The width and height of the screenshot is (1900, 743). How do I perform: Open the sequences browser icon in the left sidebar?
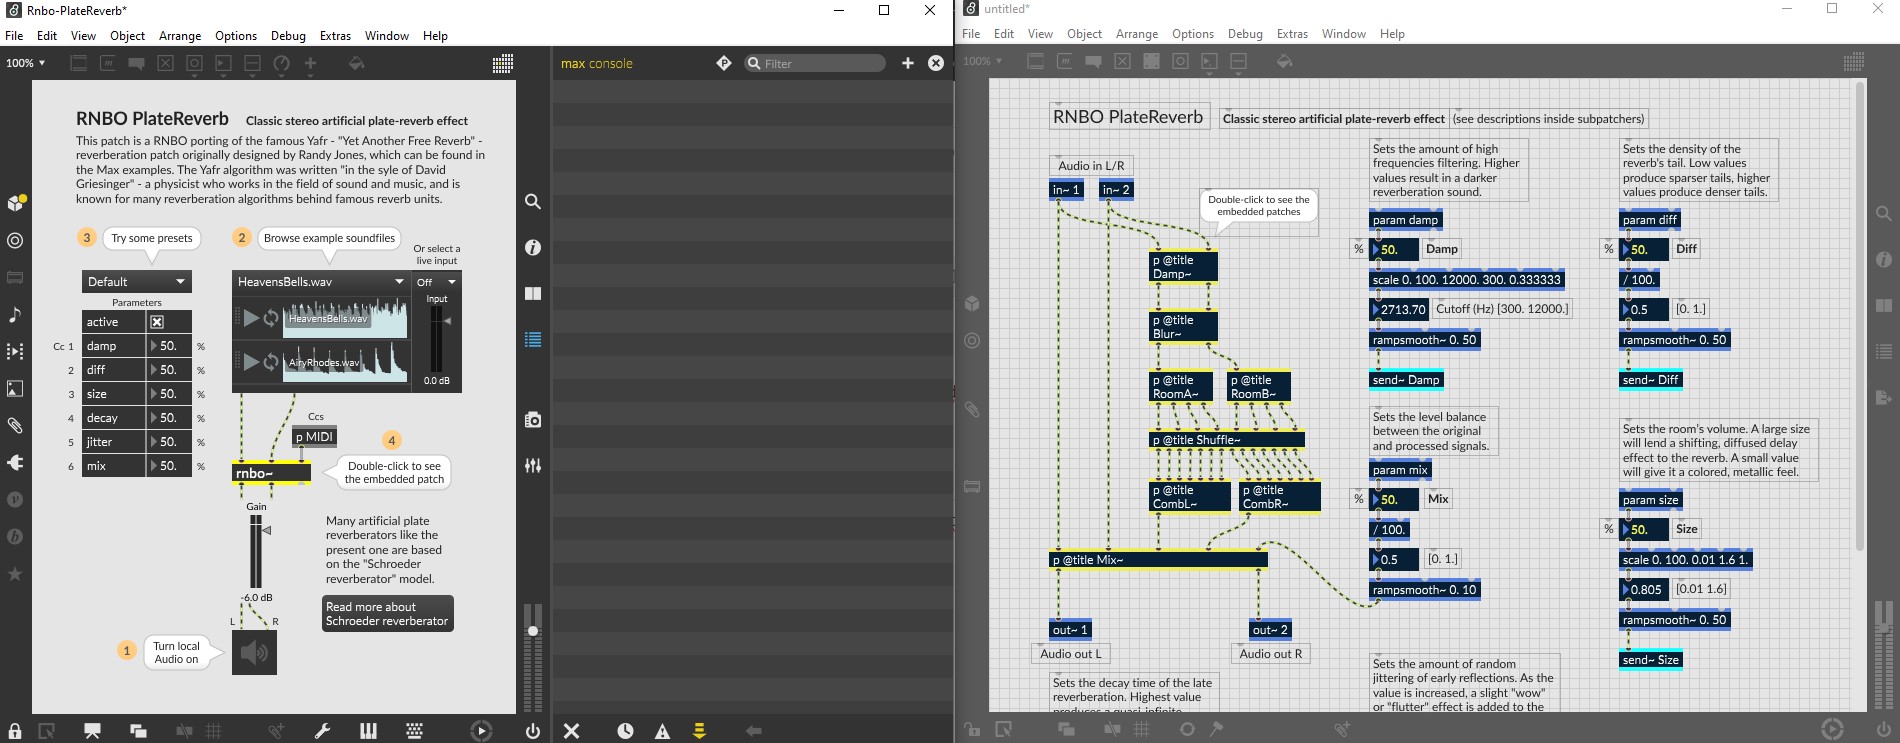click(15, 352)
